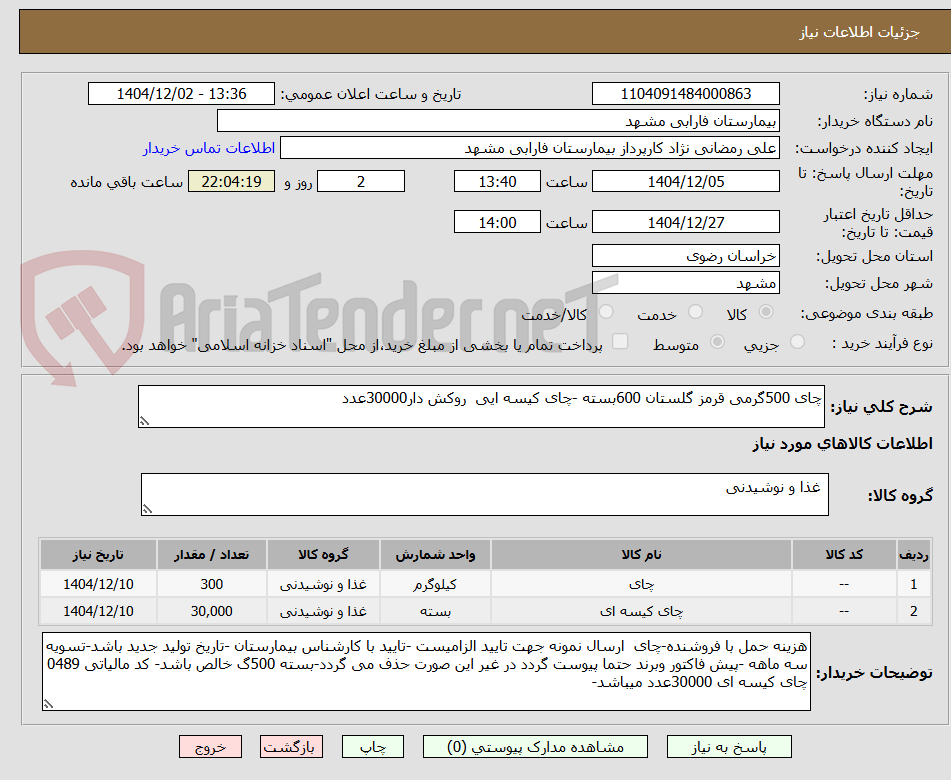The image size is (951, 780).
Task: Click the توضیحات خریدار text area
Action: tap(426, 671)
